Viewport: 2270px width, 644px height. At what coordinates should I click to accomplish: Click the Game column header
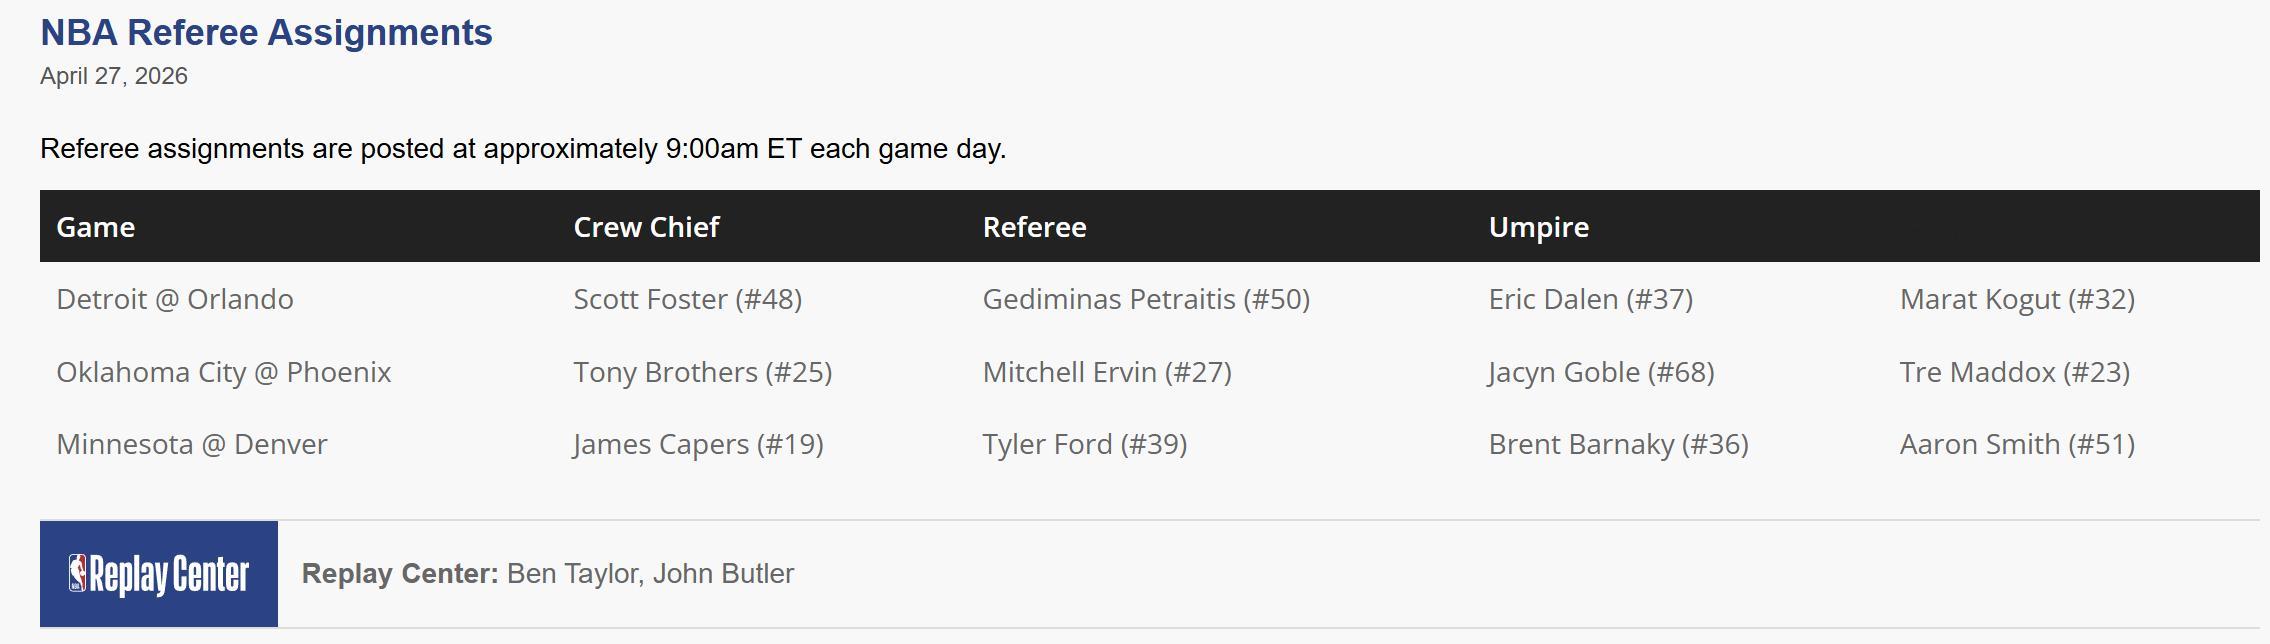tap(96, 227)
